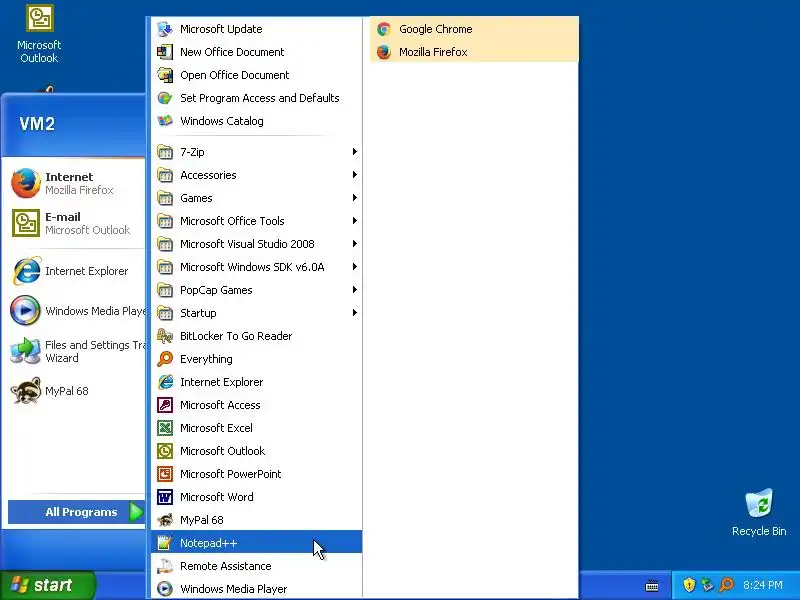The height and width of the screenshot is (600, 800).
Task: Click the BitLocker To Go Reader icon
Action: (x=165, y=336)
